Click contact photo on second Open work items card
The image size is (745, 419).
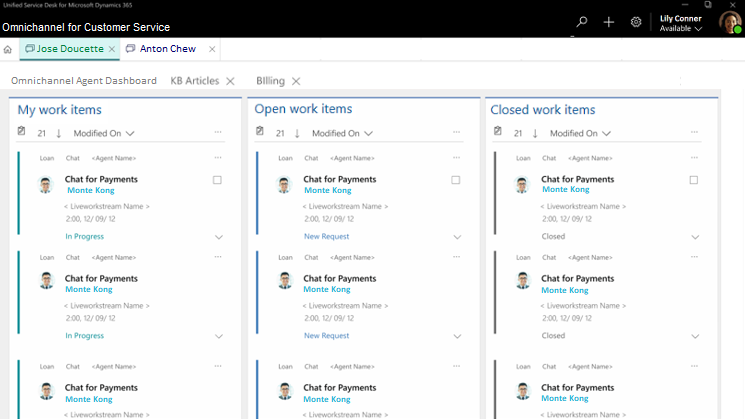tap(285, 280)
